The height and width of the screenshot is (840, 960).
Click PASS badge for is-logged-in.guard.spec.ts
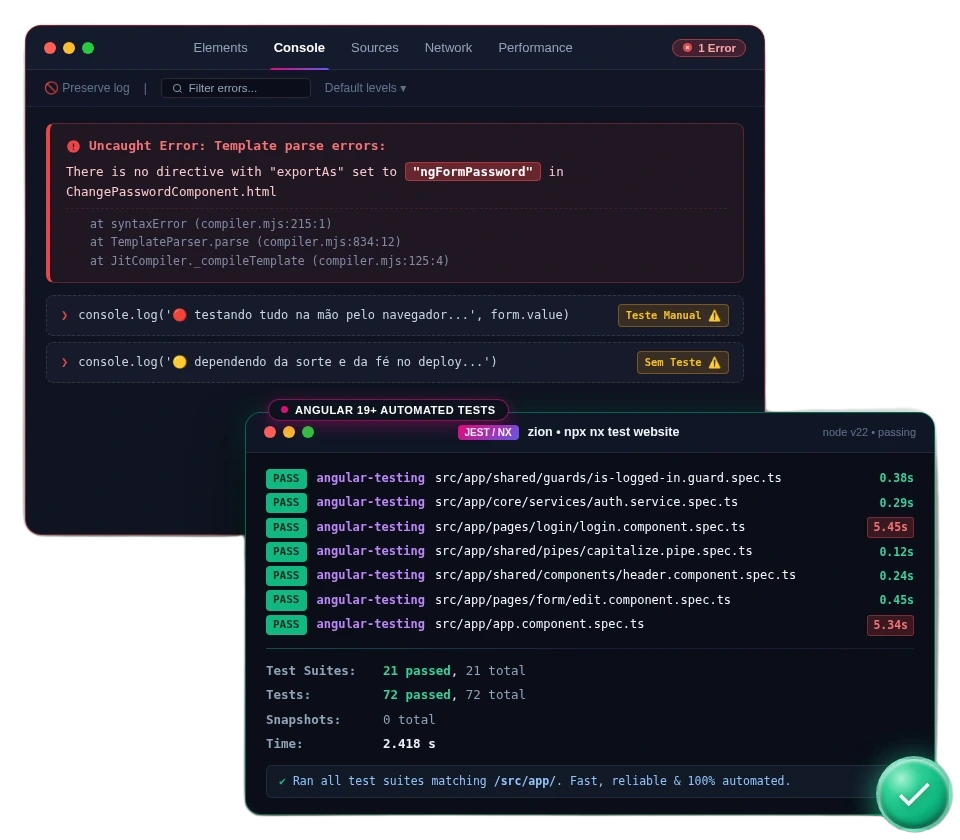[x=286, y=478]
